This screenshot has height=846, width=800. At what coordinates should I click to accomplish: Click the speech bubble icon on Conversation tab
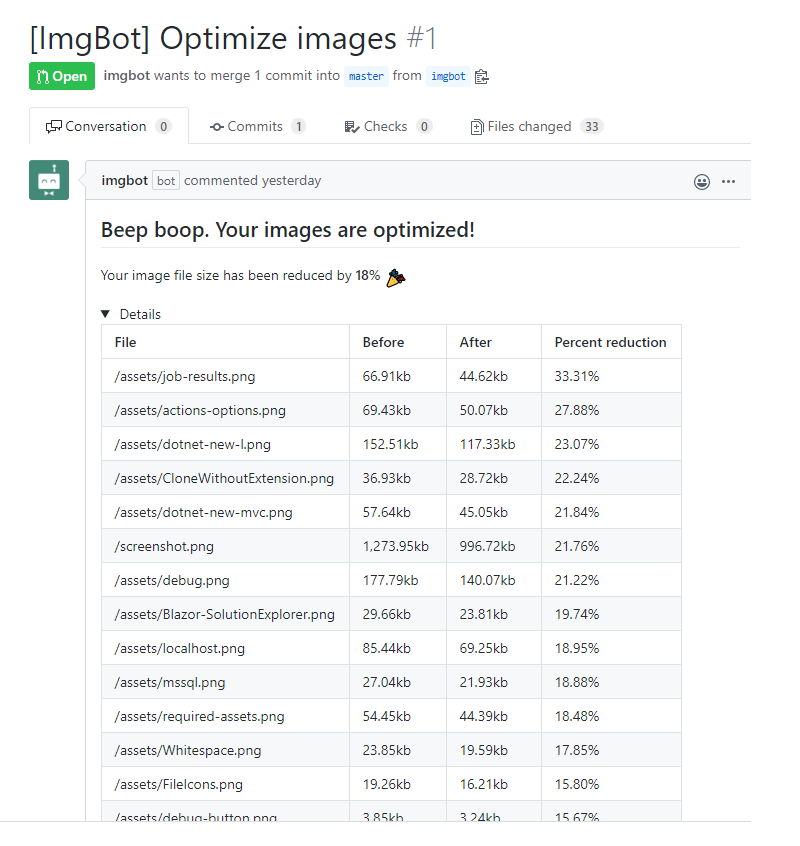coord(55,126)
